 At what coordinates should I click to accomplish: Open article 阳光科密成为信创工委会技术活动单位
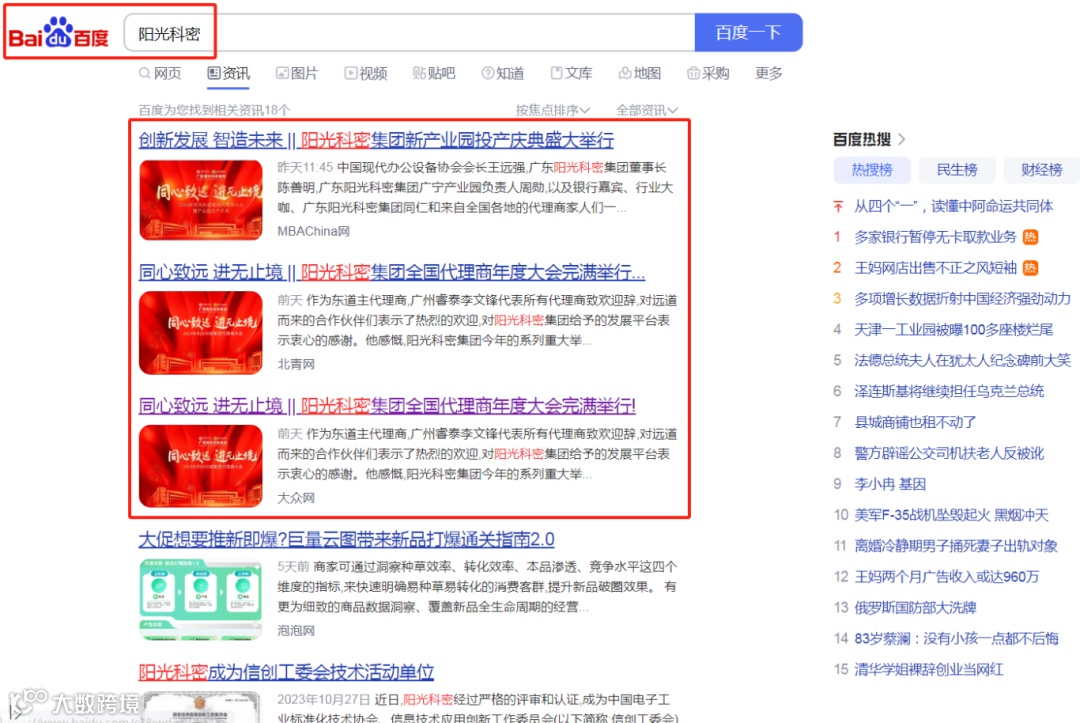[x=286, y=672]
